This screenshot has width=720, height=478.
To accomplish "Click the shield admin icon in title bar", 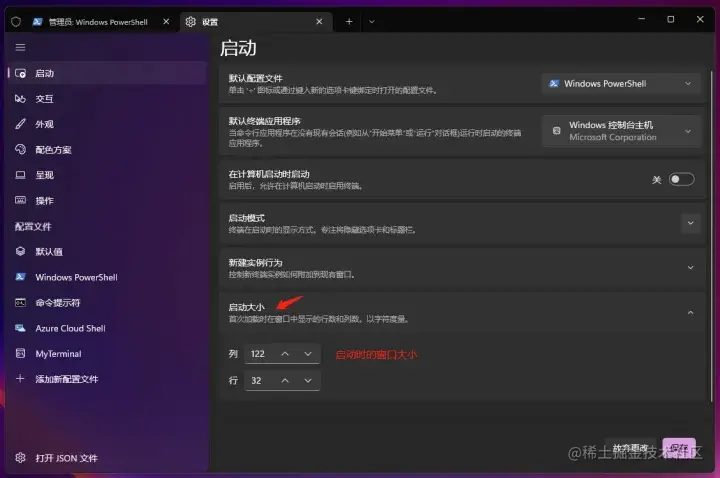I will 16,22.
